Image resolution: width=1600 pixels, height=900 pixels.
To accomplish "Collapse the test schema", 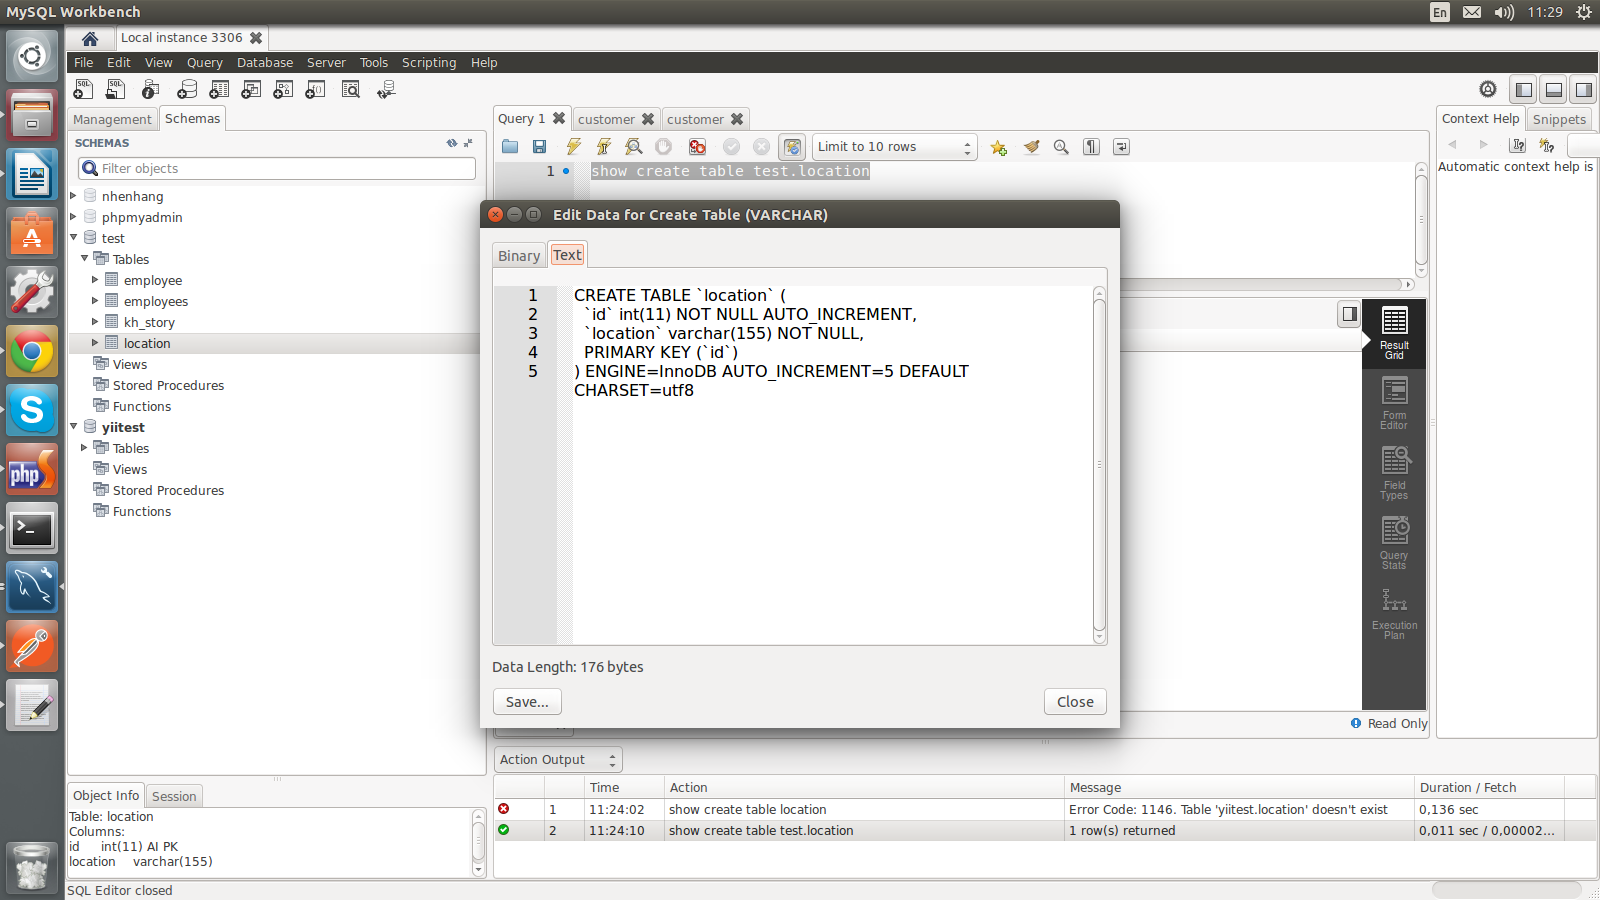I will pyautogui.click(x=74, y=238).
